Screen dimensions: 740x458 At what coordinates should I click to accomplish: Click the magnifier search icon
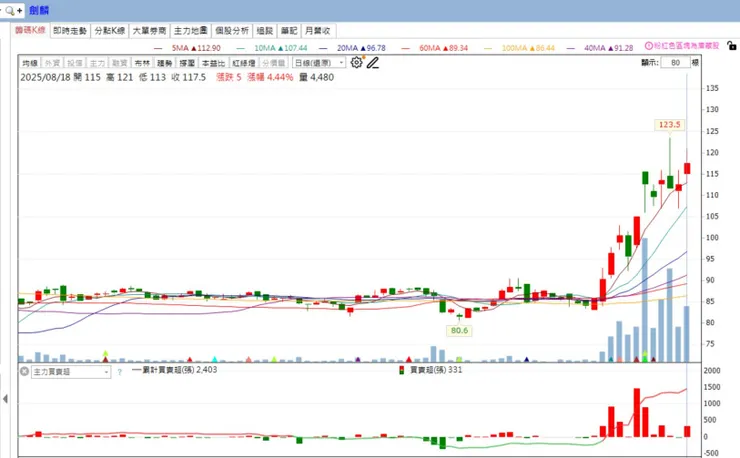(x=10, y=10)
